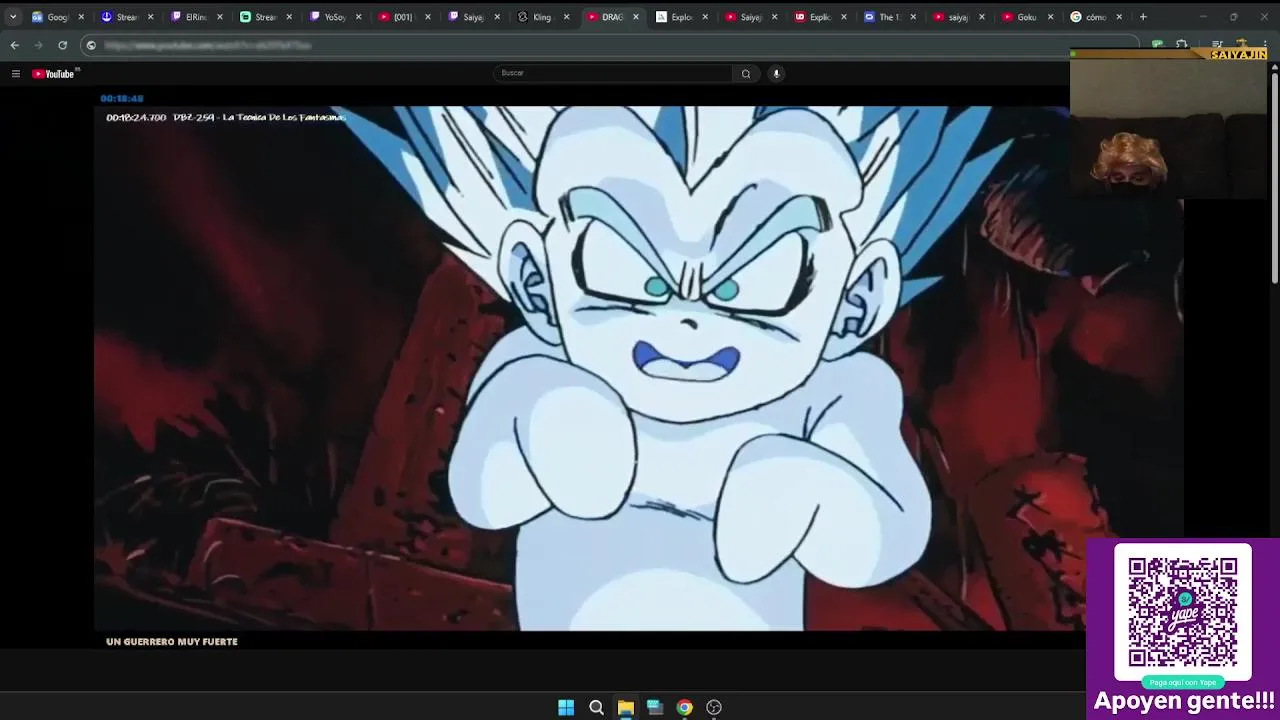The height and width of the screenshot is (720, 1280).
Task: Open Windows taskbar search
Action: point(596,707)
